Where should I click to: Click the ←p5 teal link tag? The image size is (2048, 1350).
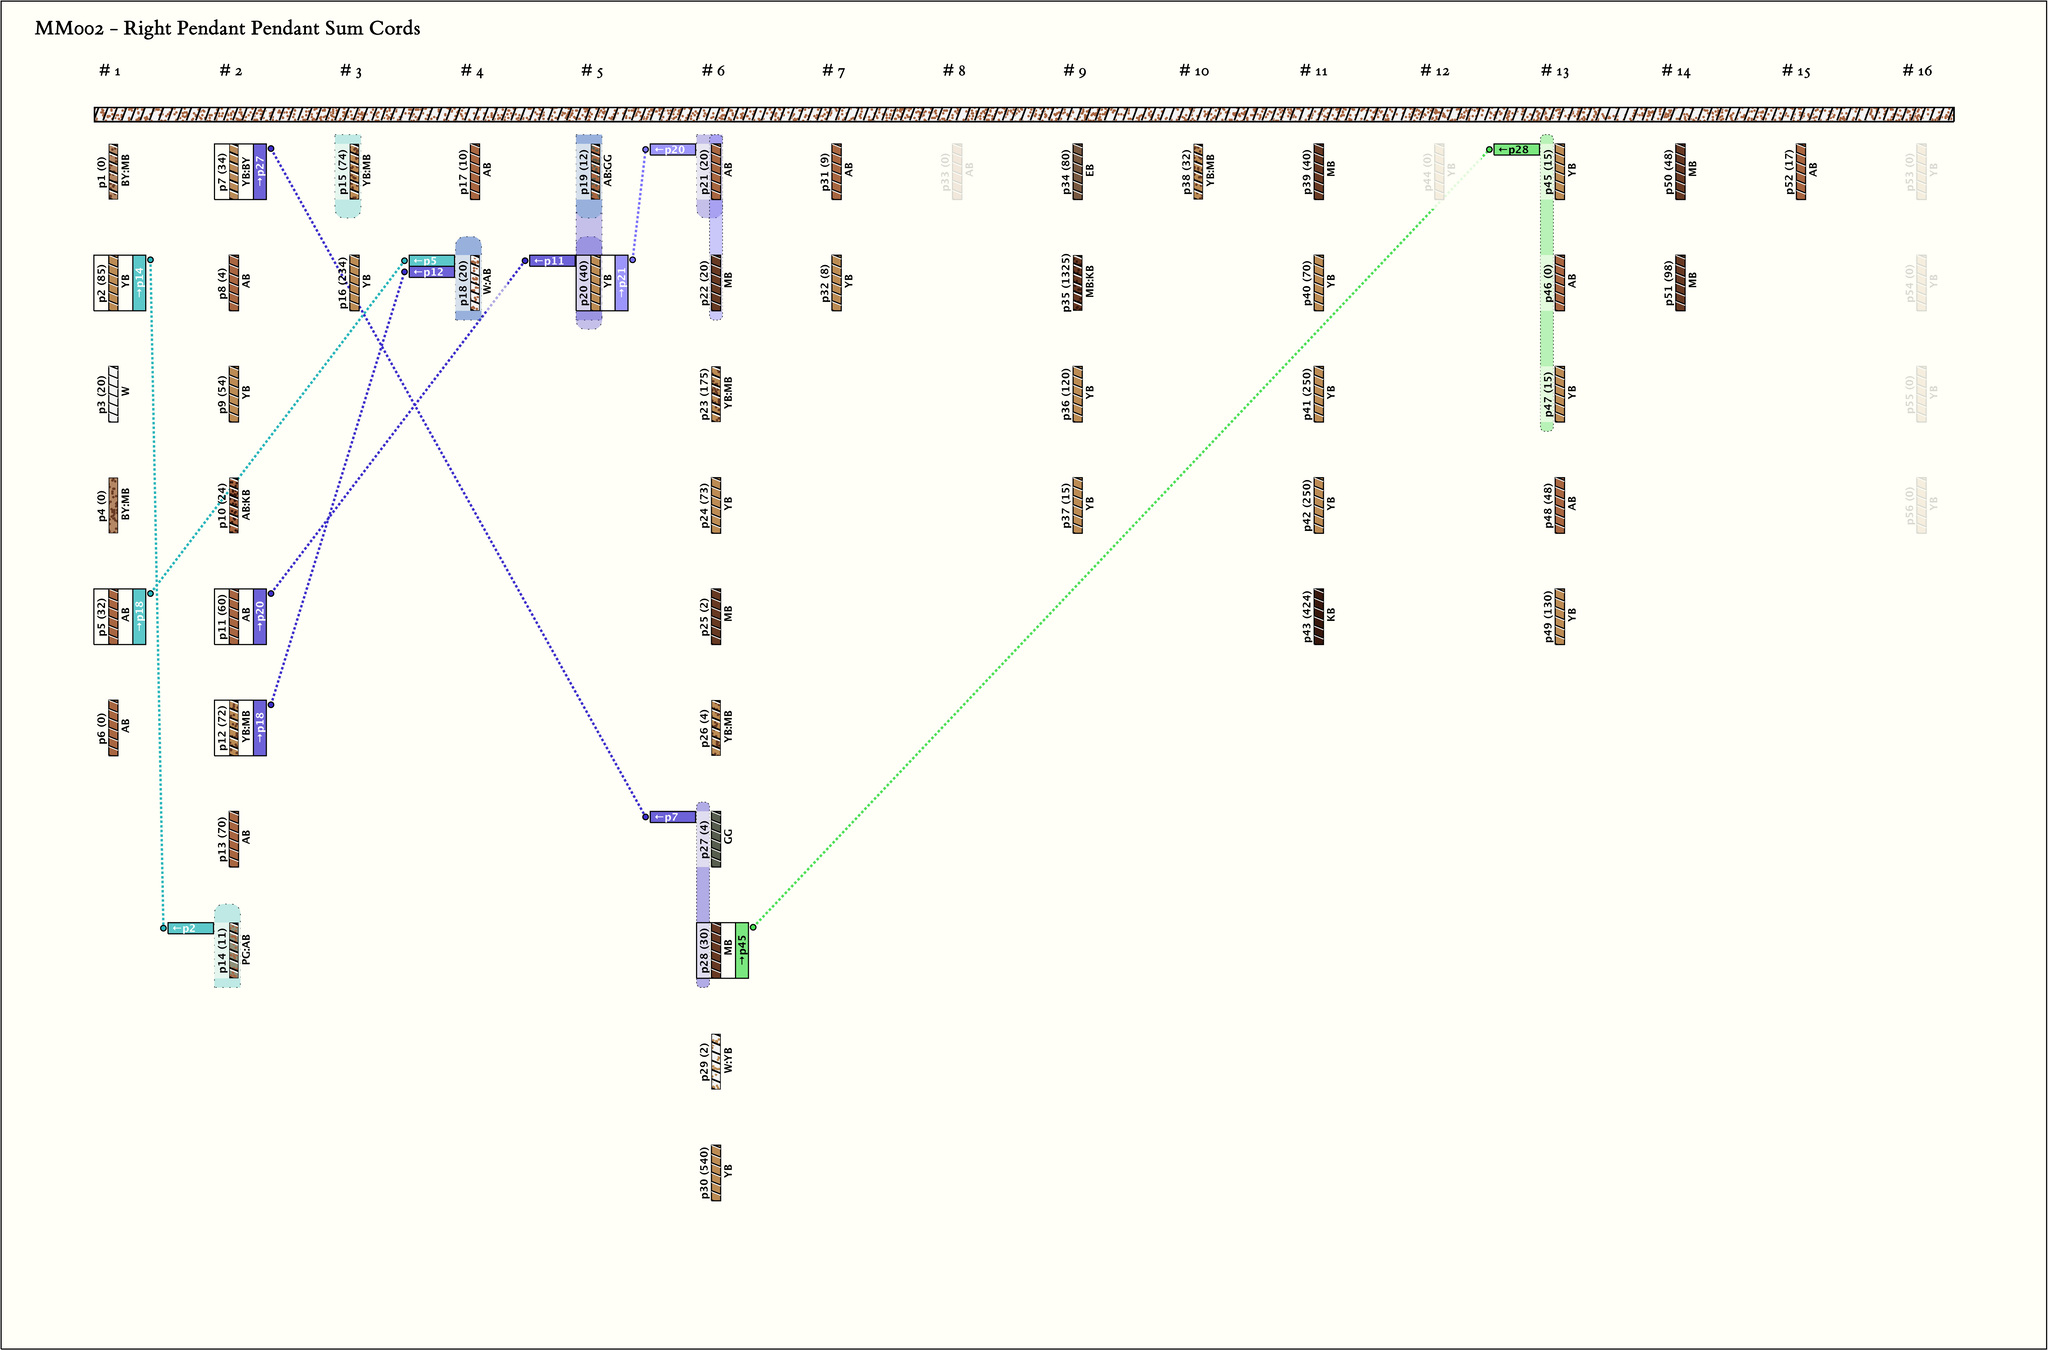431,261
